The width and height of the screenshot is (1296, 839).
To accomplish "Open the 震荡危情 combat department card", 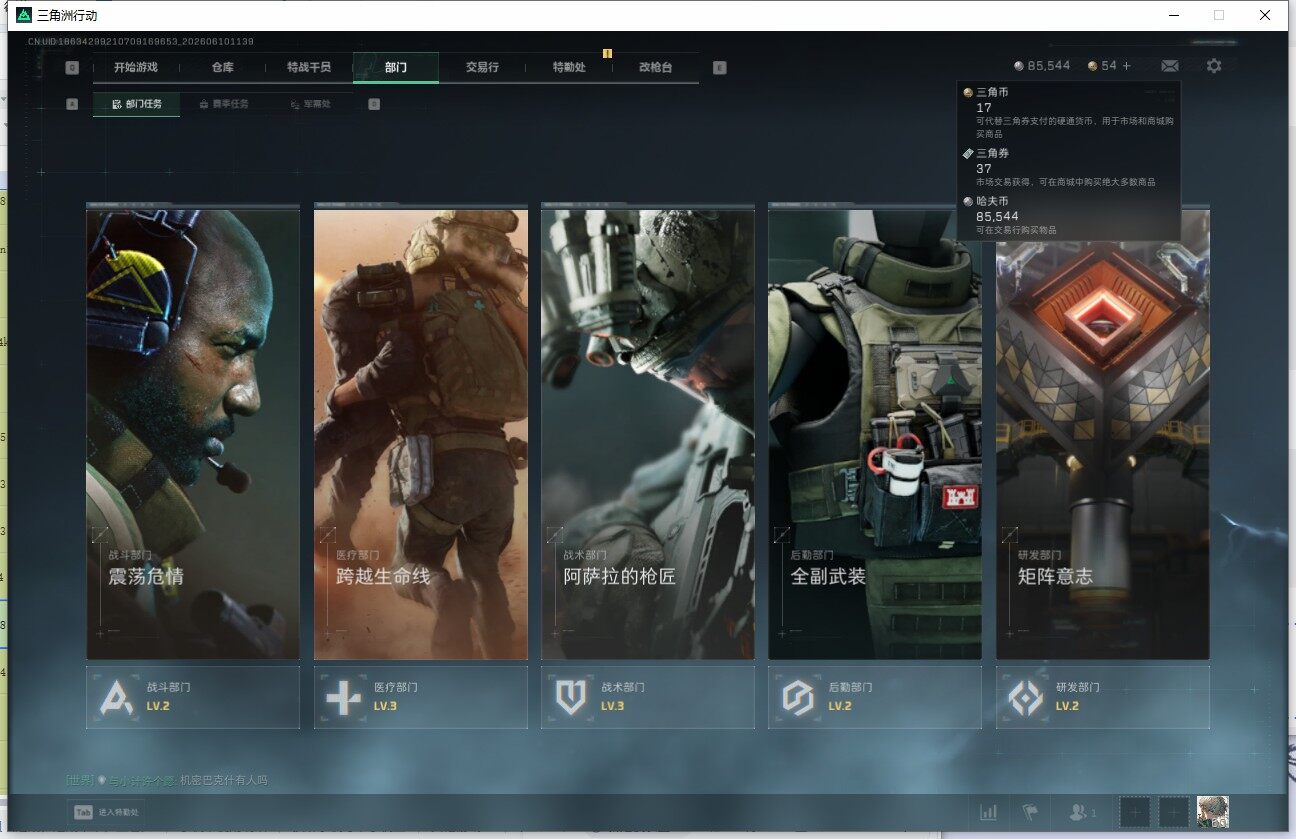I will (193, 434).
